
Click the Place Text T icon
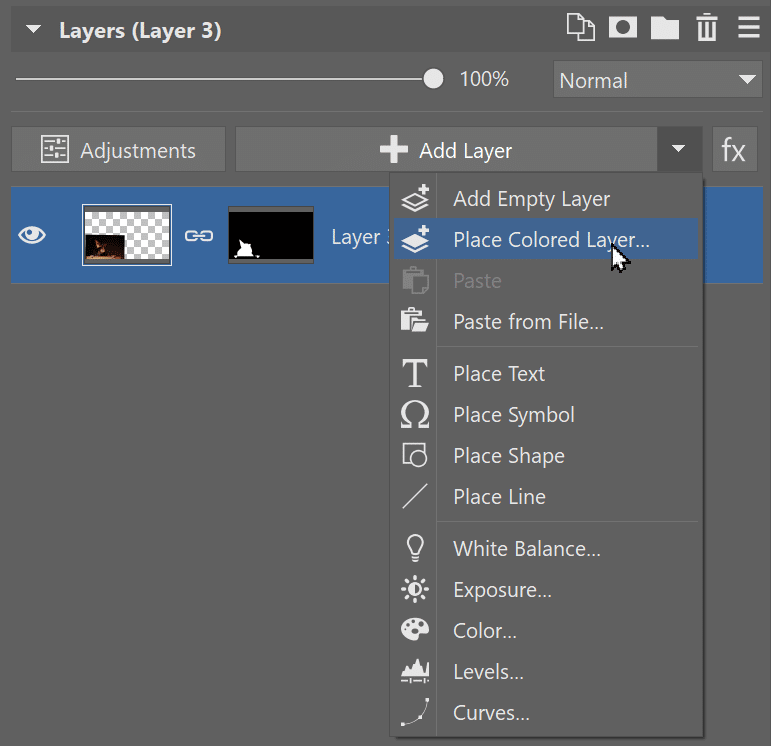pyautogui.click(x=414, y=374)
